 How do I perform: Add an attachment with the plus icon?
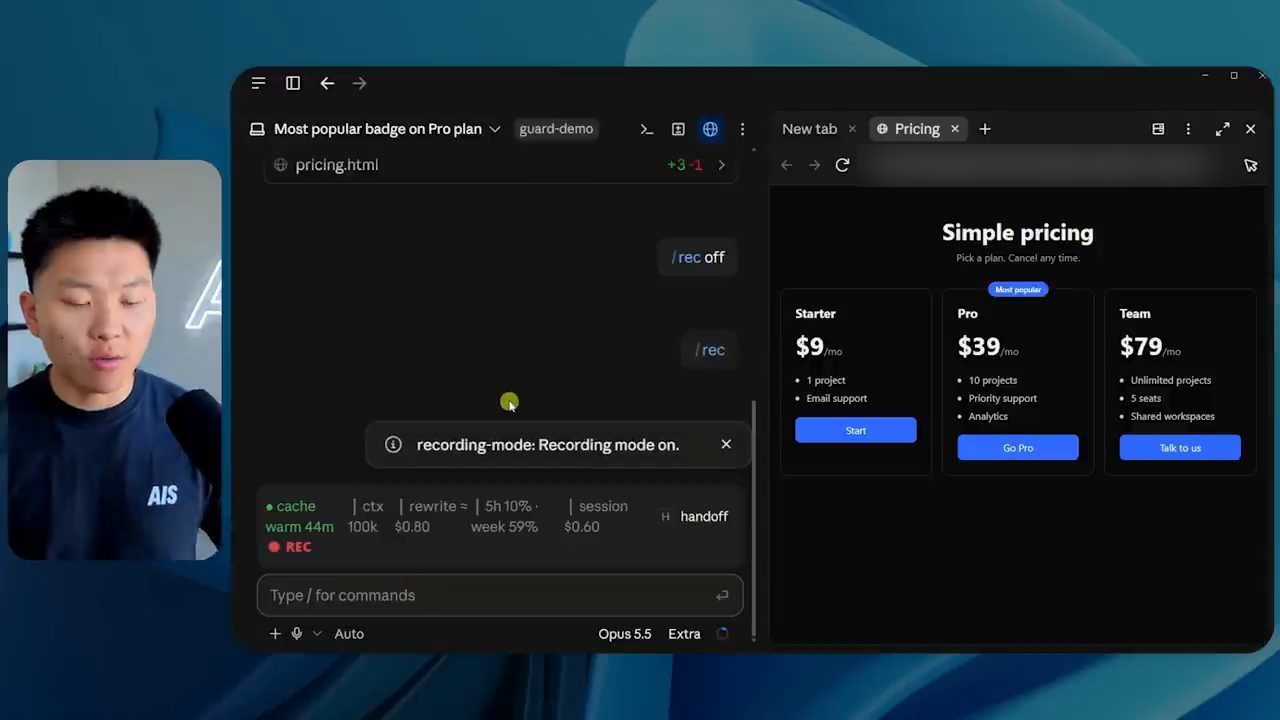275,634
